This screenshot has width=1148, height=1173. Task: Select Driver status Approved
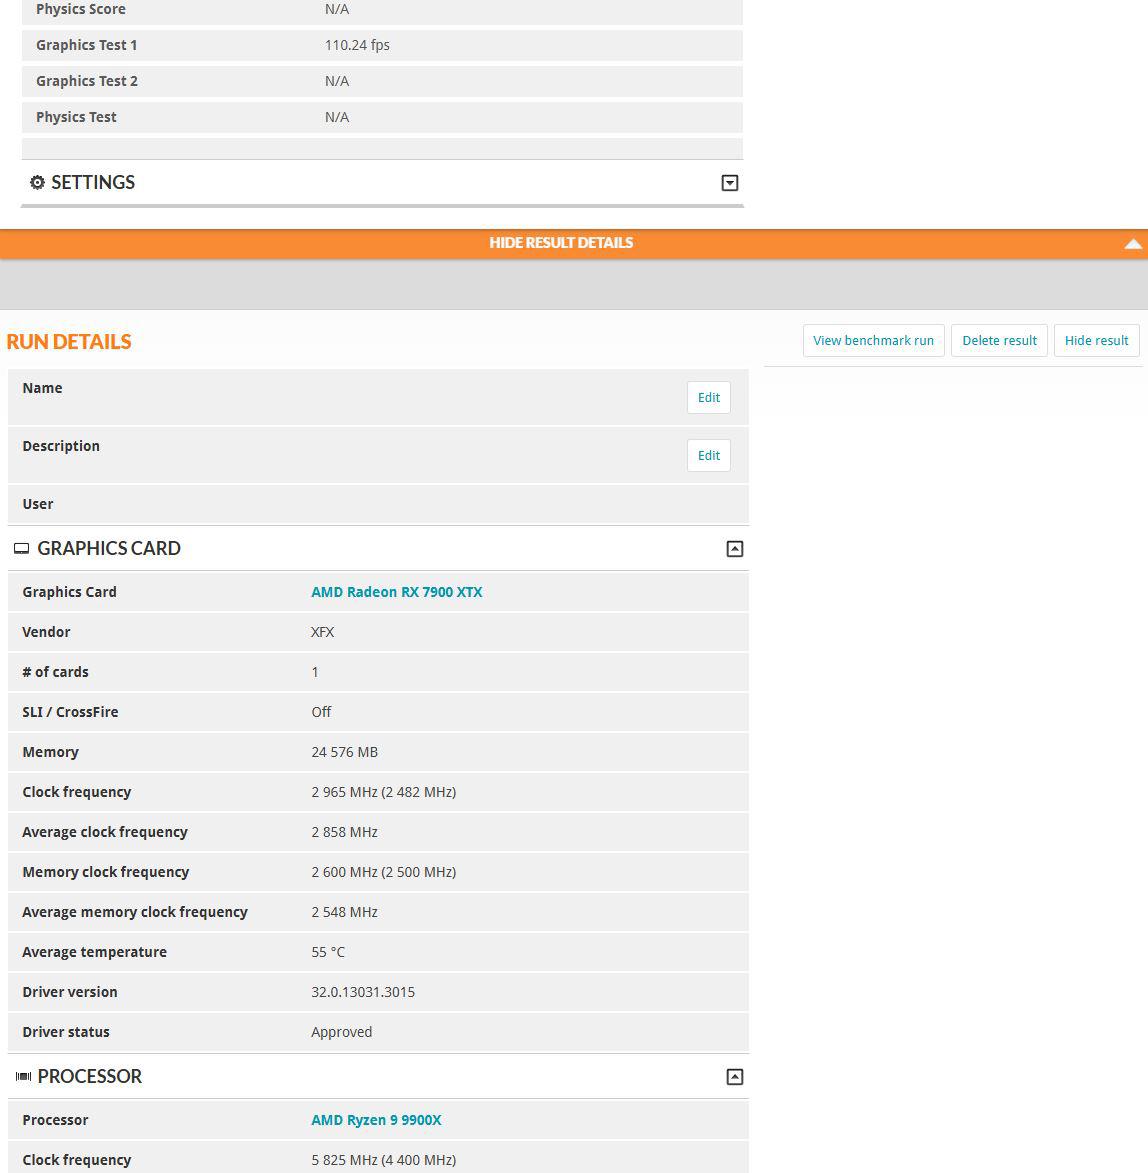pyautogui.click(x=341, y=1032)
